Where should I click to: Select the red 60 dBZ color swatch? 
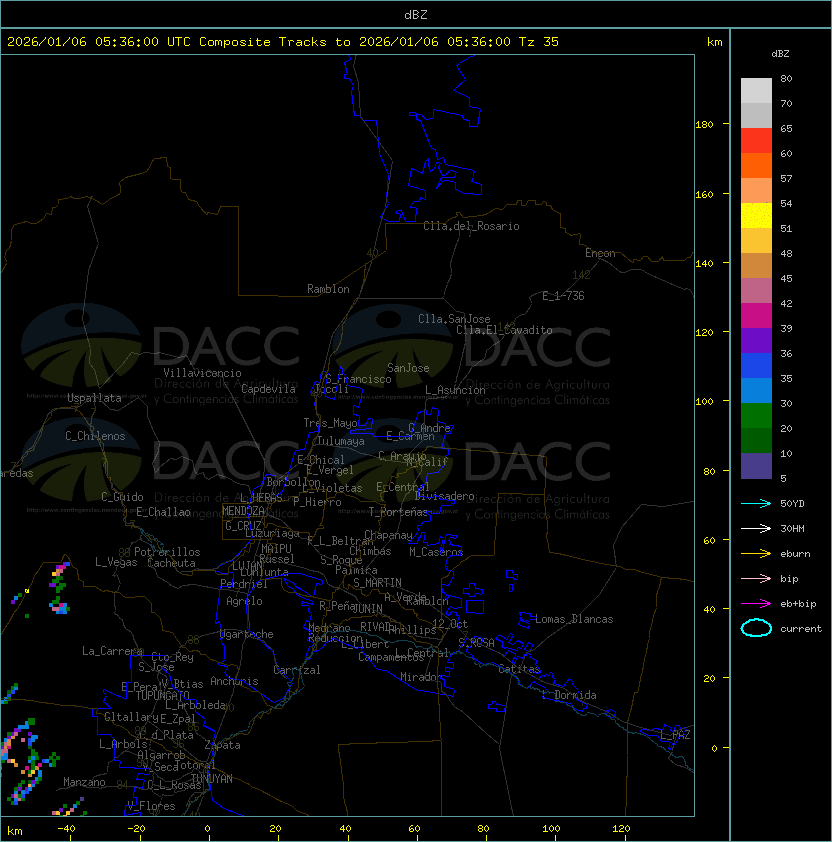click(x=756, y=141)
